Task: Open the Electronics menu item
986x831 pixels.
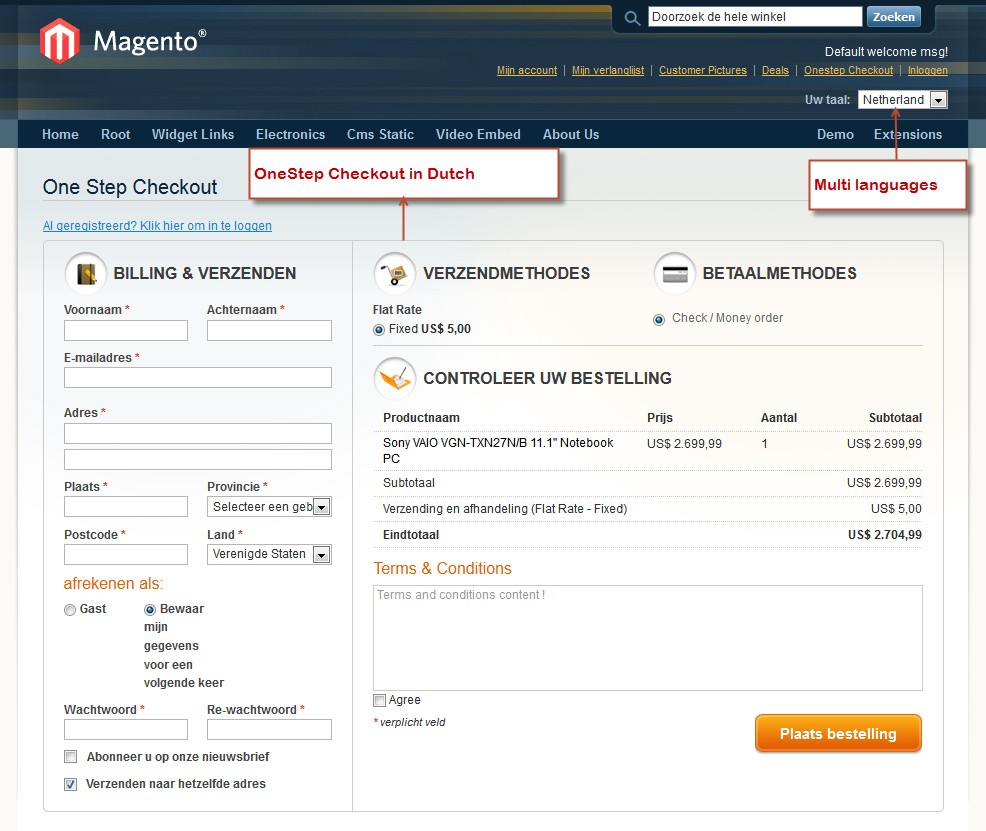Action: [290, 134]
